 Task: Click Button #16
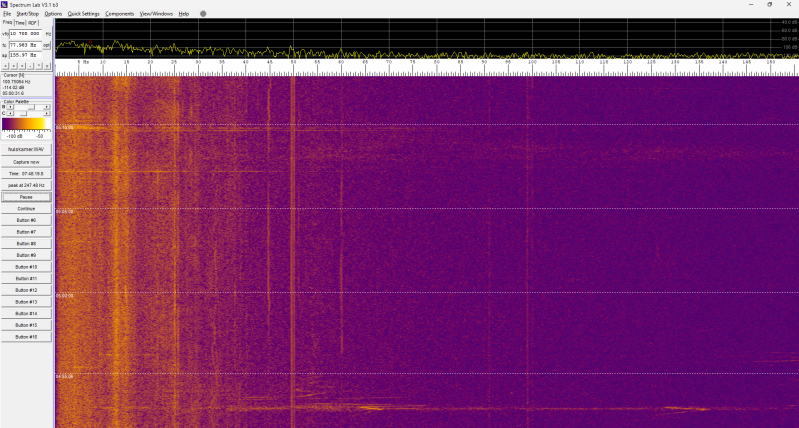point(26,337)
